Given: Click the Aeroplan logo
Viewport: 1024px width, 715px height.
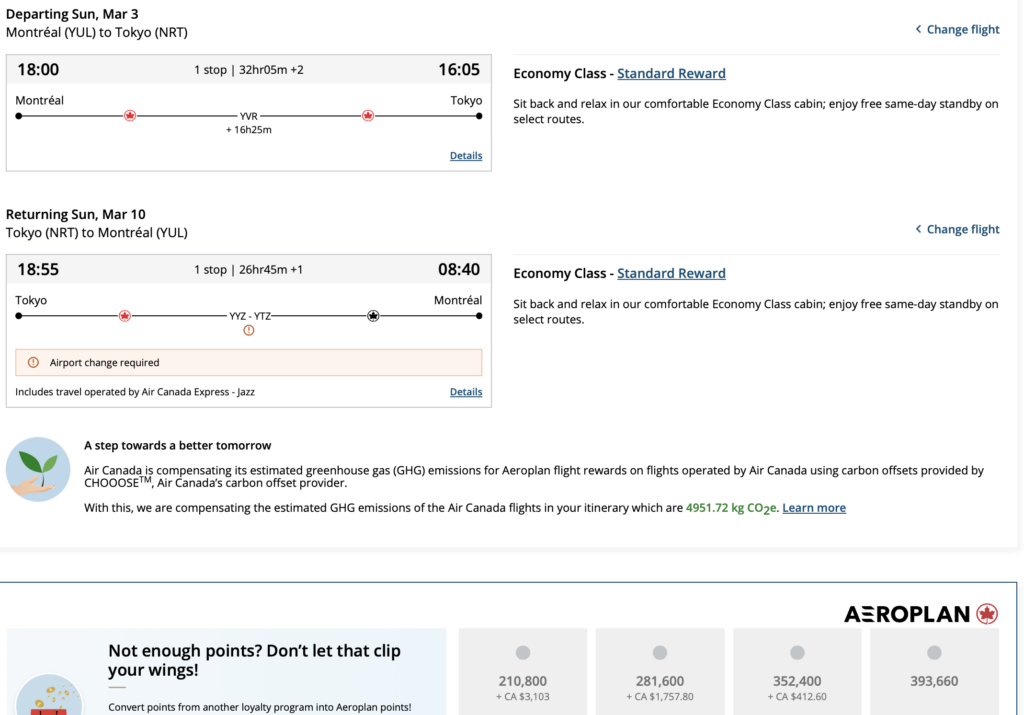Looking at the screenshot, I should tap(921, 614).
